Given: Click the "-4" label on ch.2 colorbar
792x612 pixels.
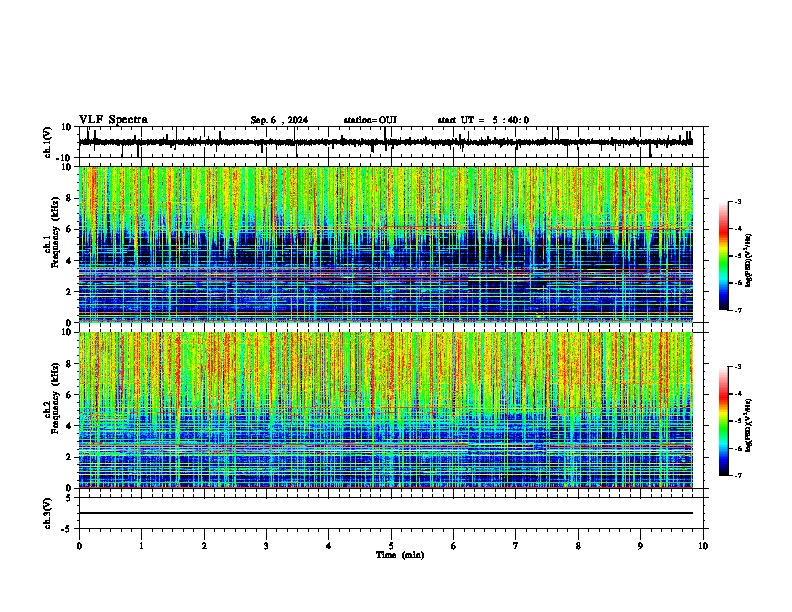Looking at the screenshot, I should [738, 394].
